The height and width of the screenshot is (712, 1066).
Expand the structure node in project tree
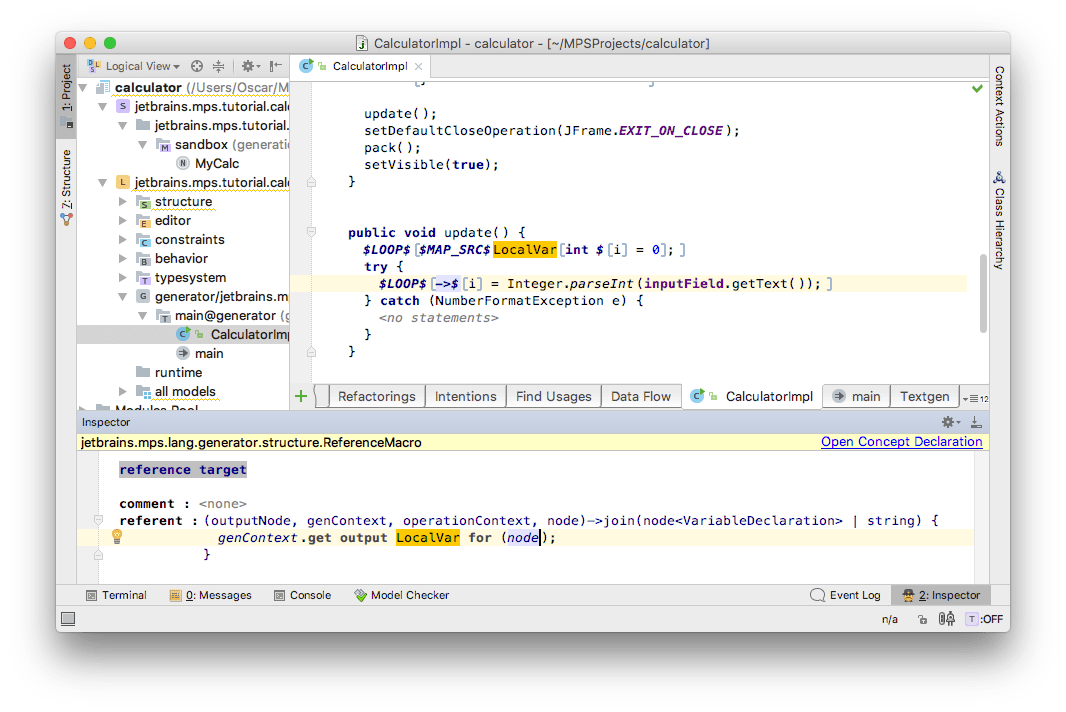[x=124, y=201]
